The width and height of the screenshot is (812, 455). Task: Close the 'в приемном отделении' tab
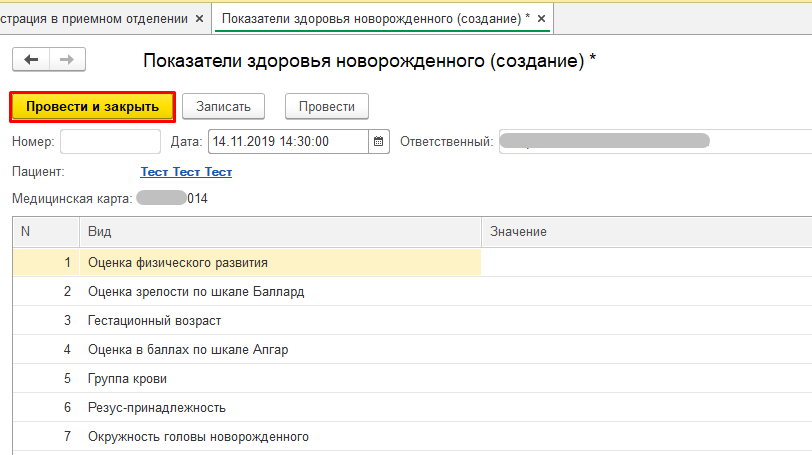point(199,19)
